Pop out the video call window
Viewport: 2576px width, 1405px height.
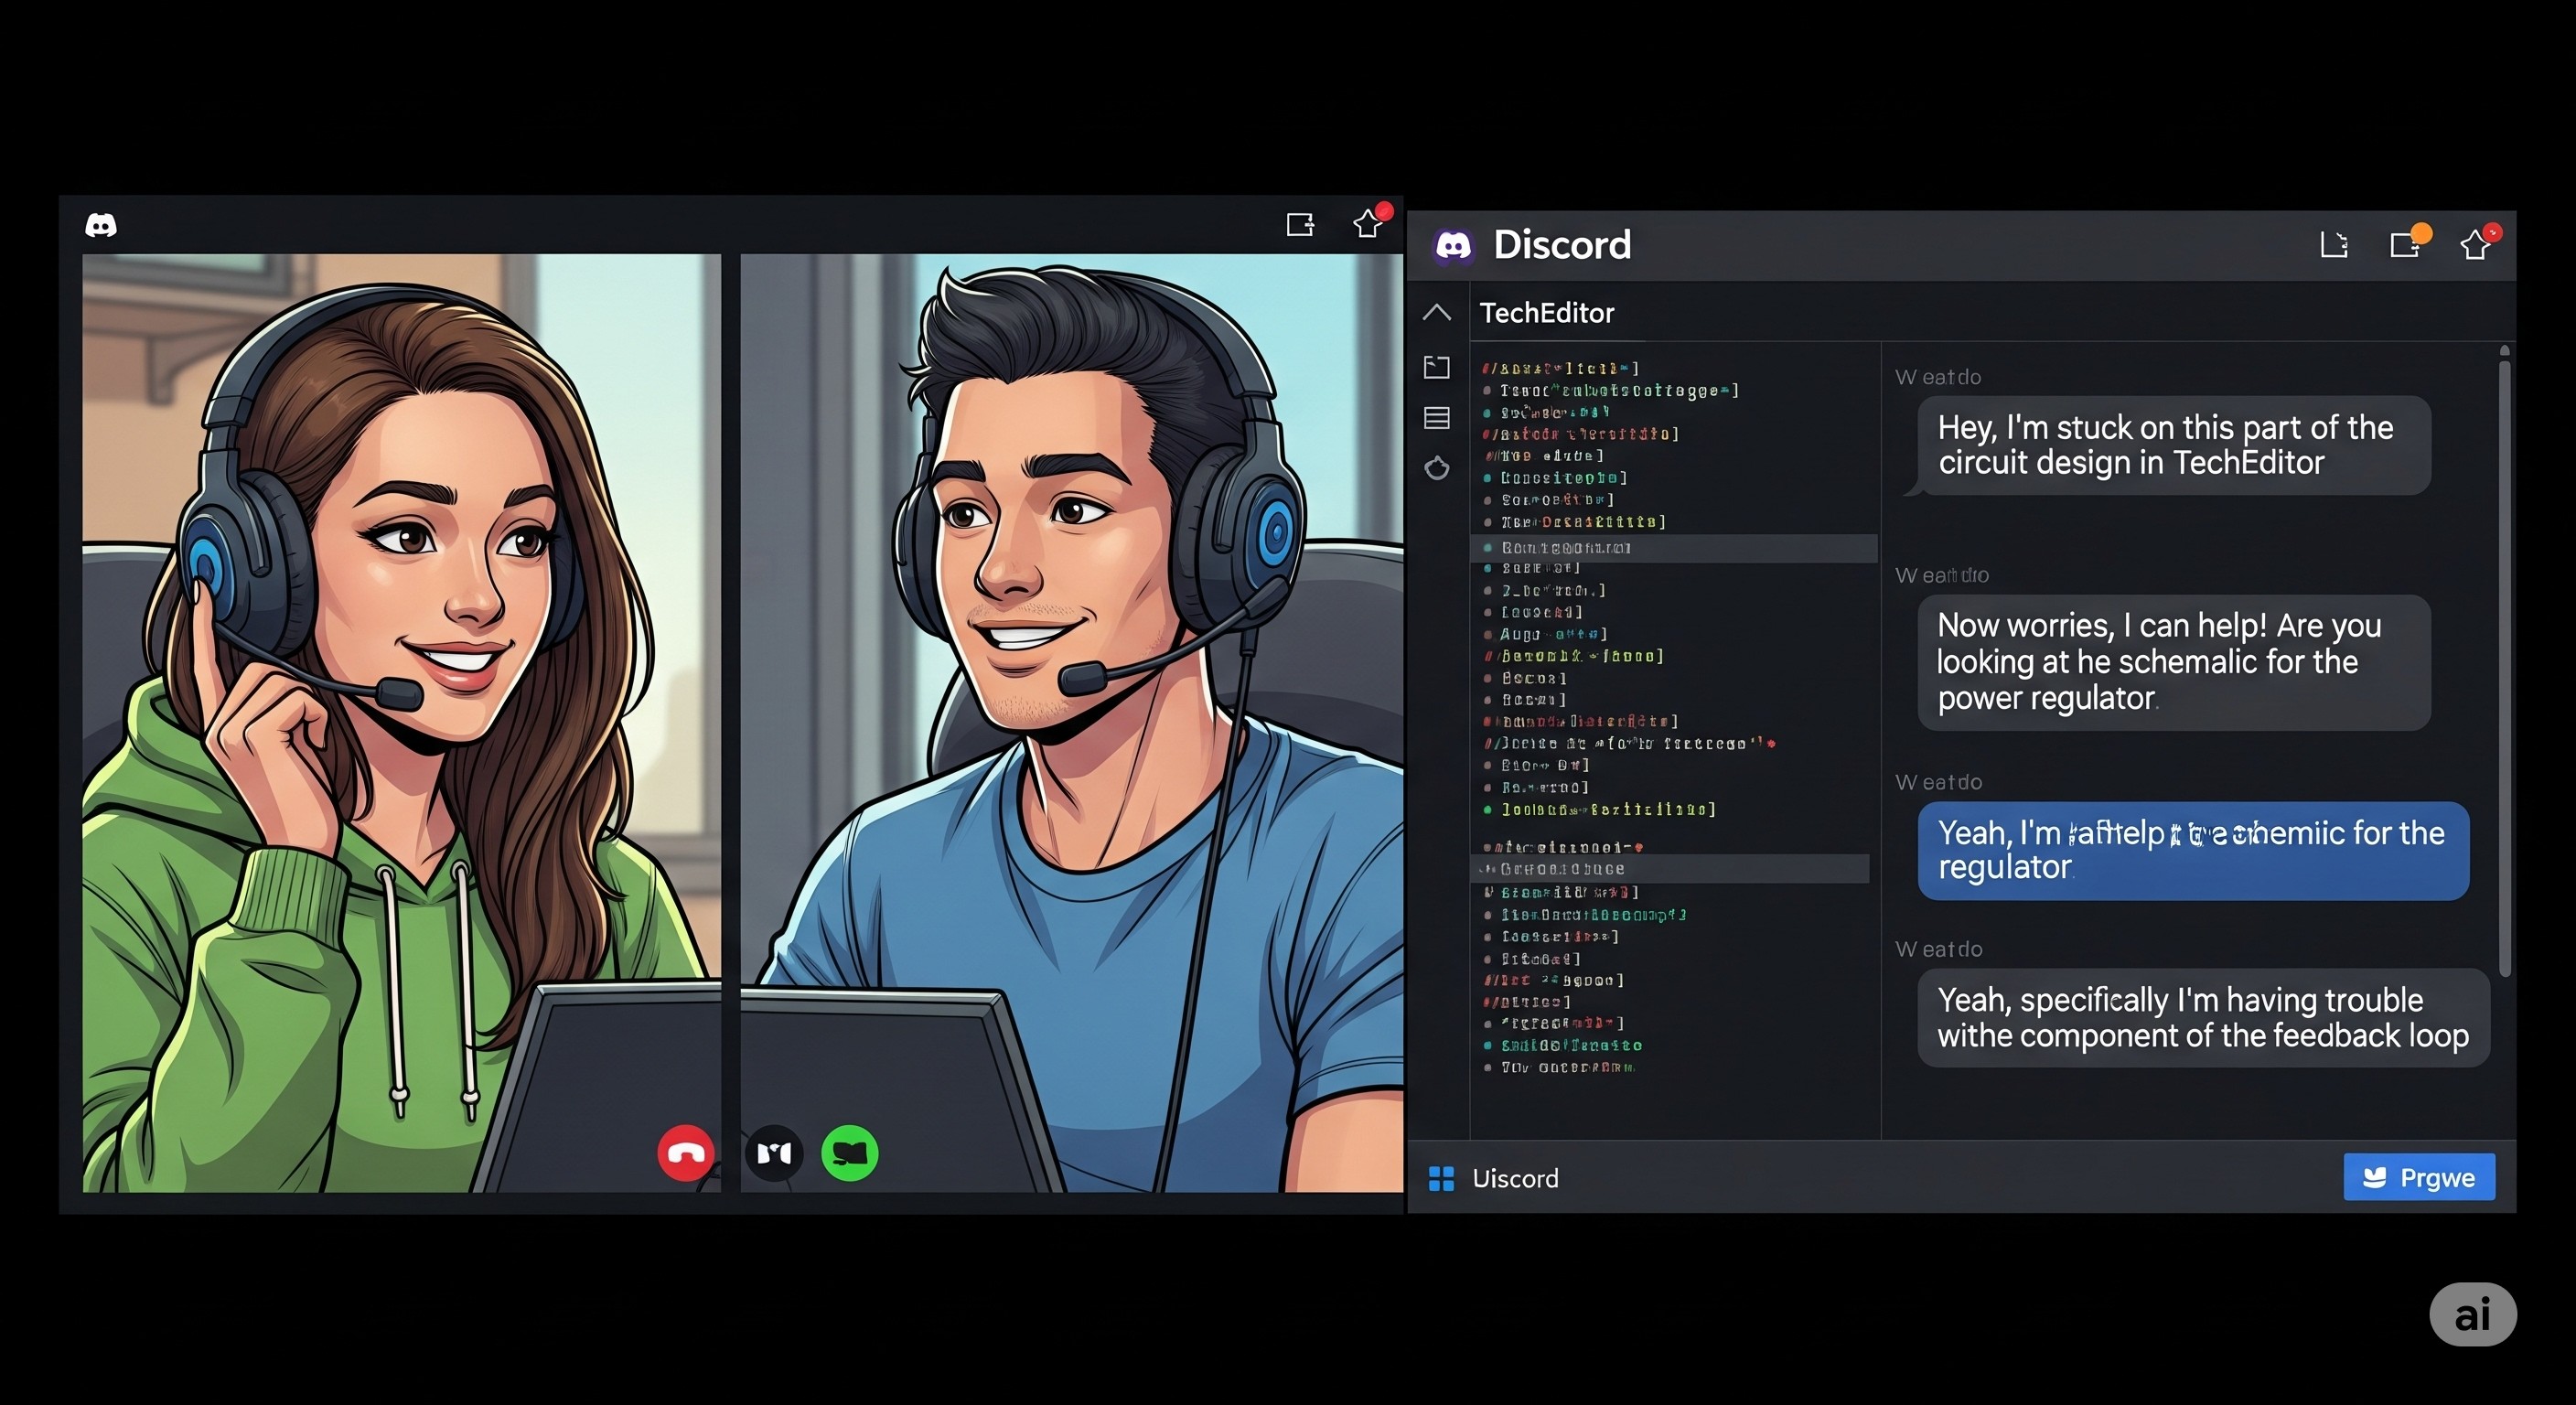1299,224
